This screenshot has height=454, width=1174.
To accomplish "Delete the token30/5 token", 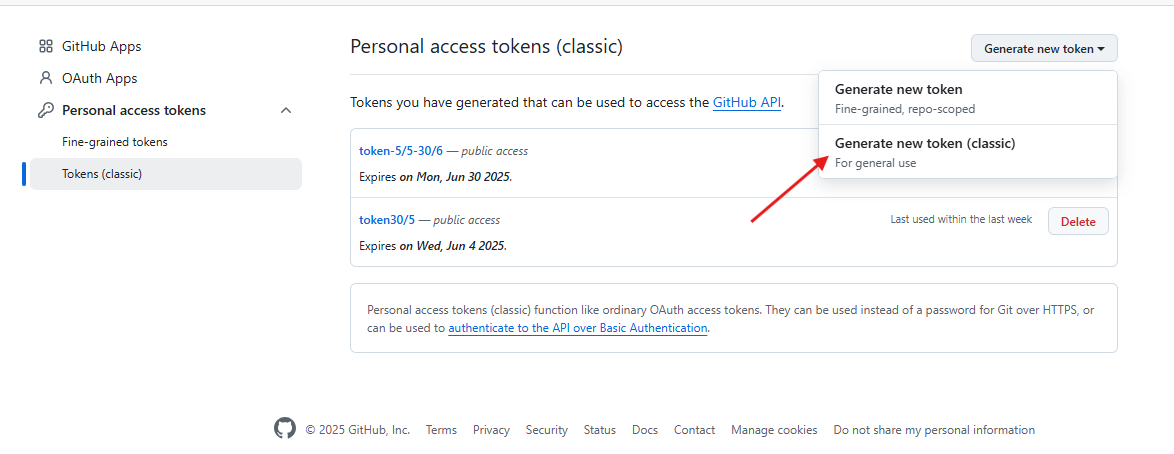I will pyautogui.click(x=1077, y=221).
